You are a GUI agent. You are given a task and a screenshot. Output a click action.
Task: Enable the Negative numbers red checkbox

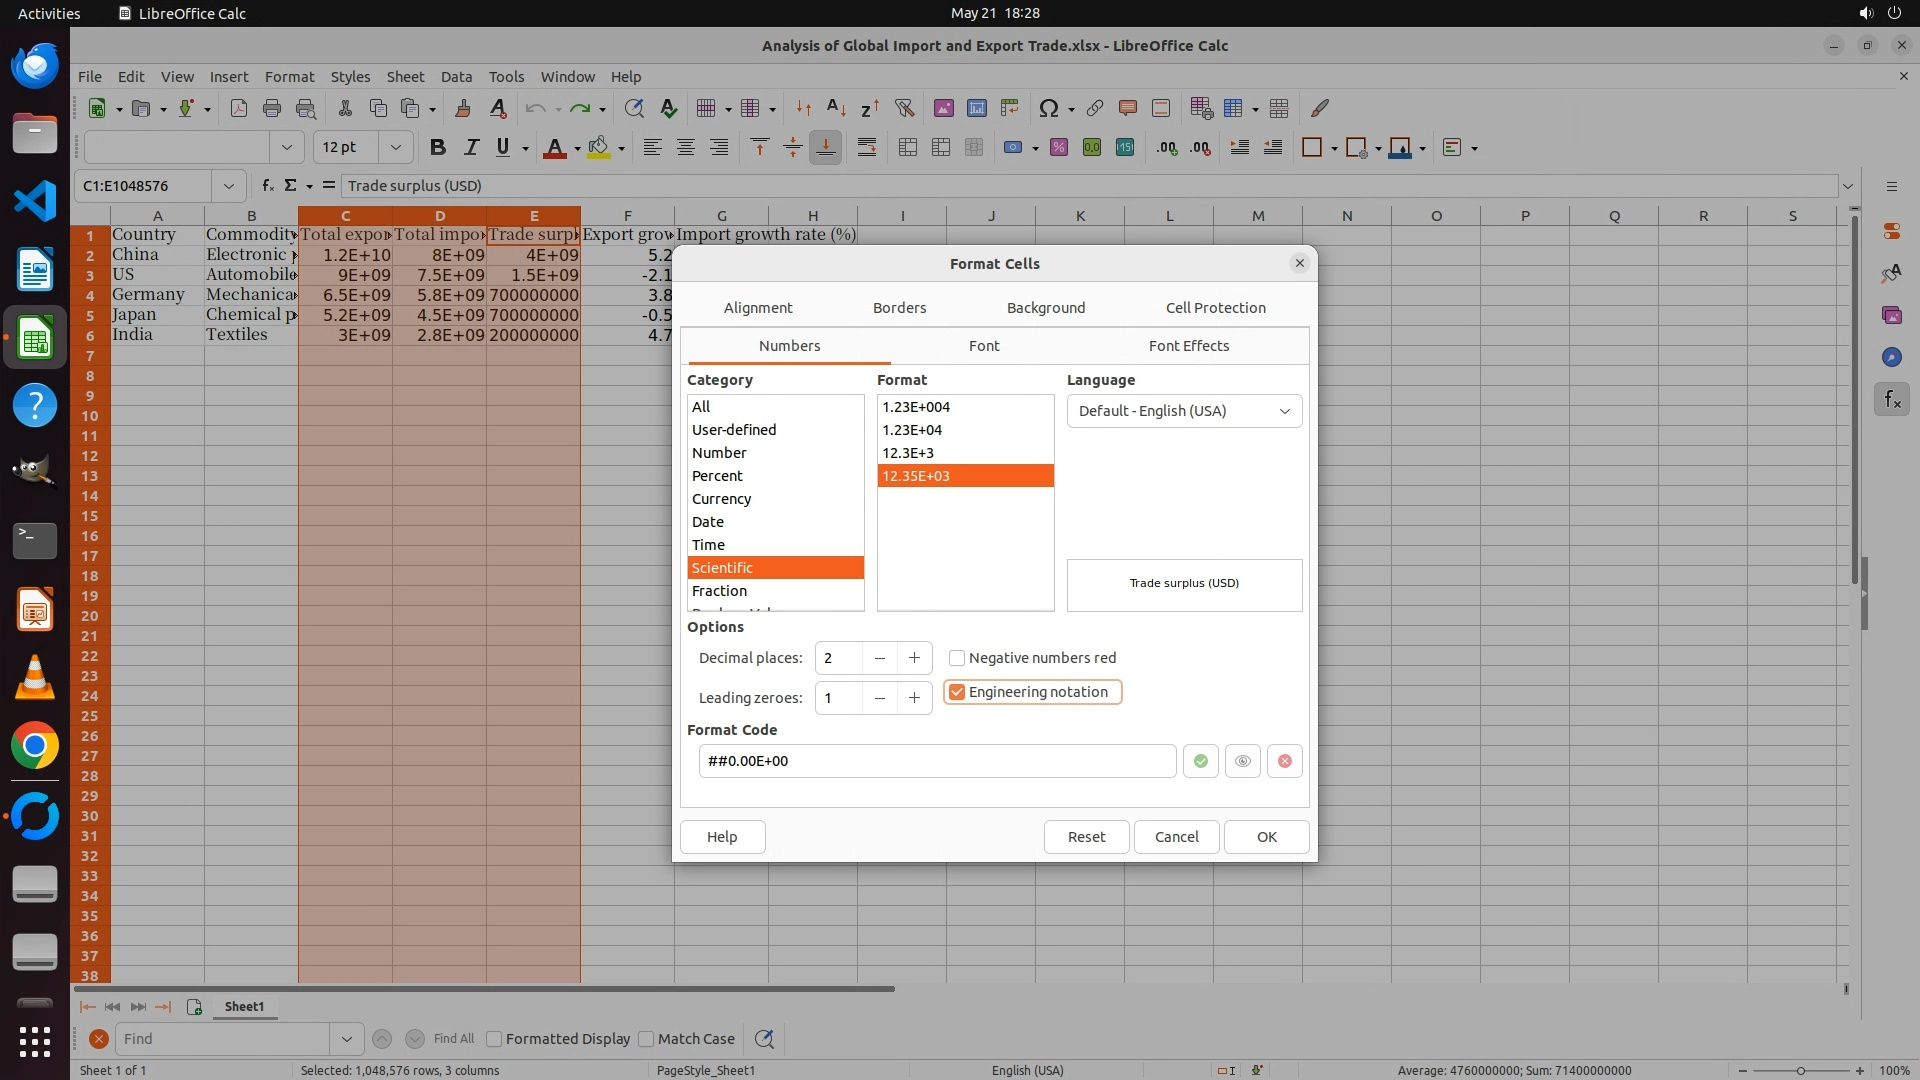957,658
